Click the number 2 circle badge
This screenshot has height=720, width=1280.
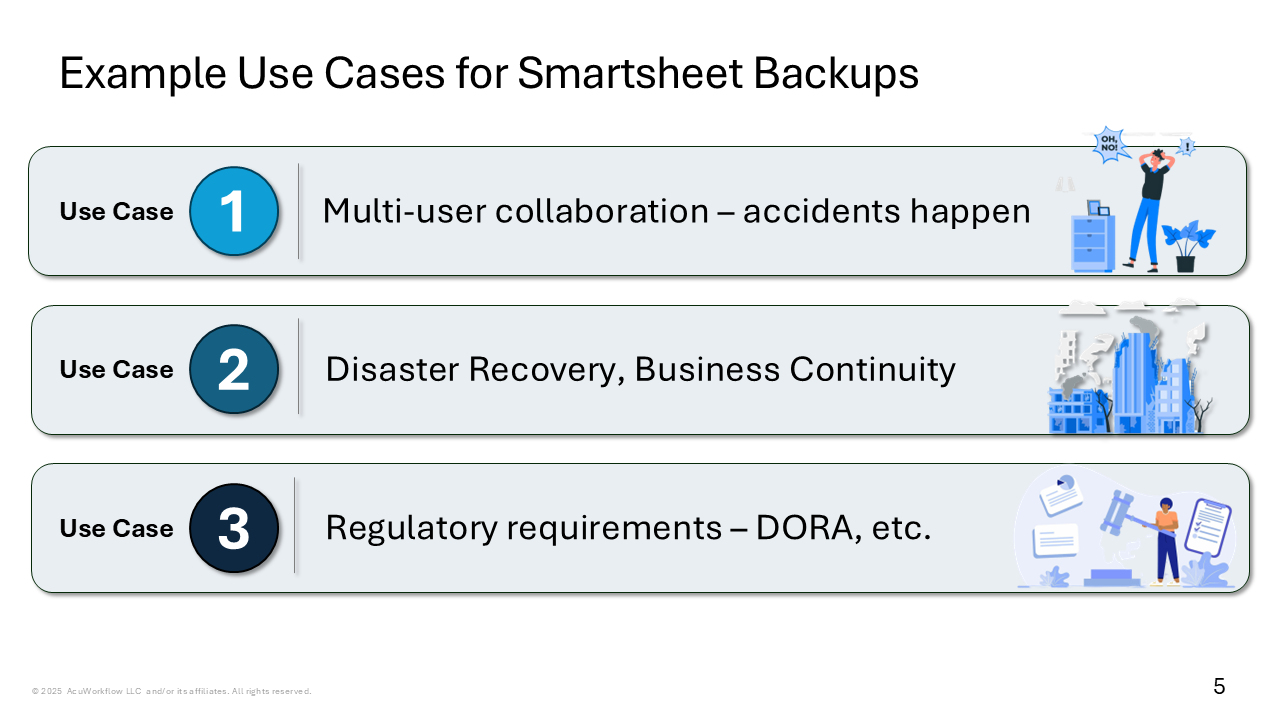[234, 369]
